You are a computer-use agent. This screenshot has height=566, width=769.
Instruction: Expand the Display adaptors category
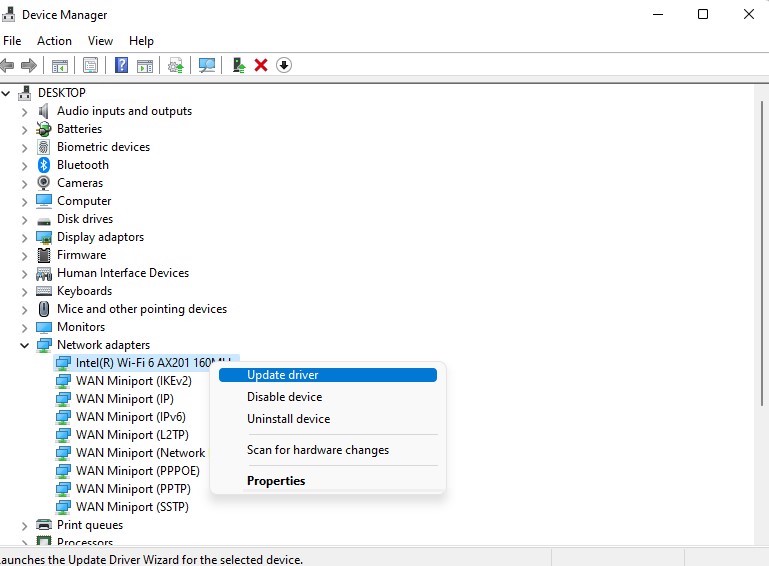point(25,237)
